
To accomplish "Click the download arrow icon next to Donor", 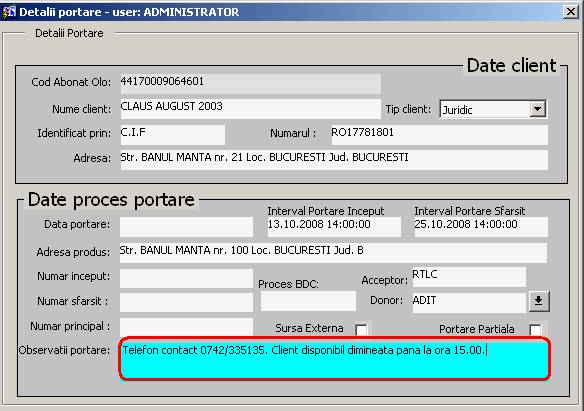I will pos(539,301).
